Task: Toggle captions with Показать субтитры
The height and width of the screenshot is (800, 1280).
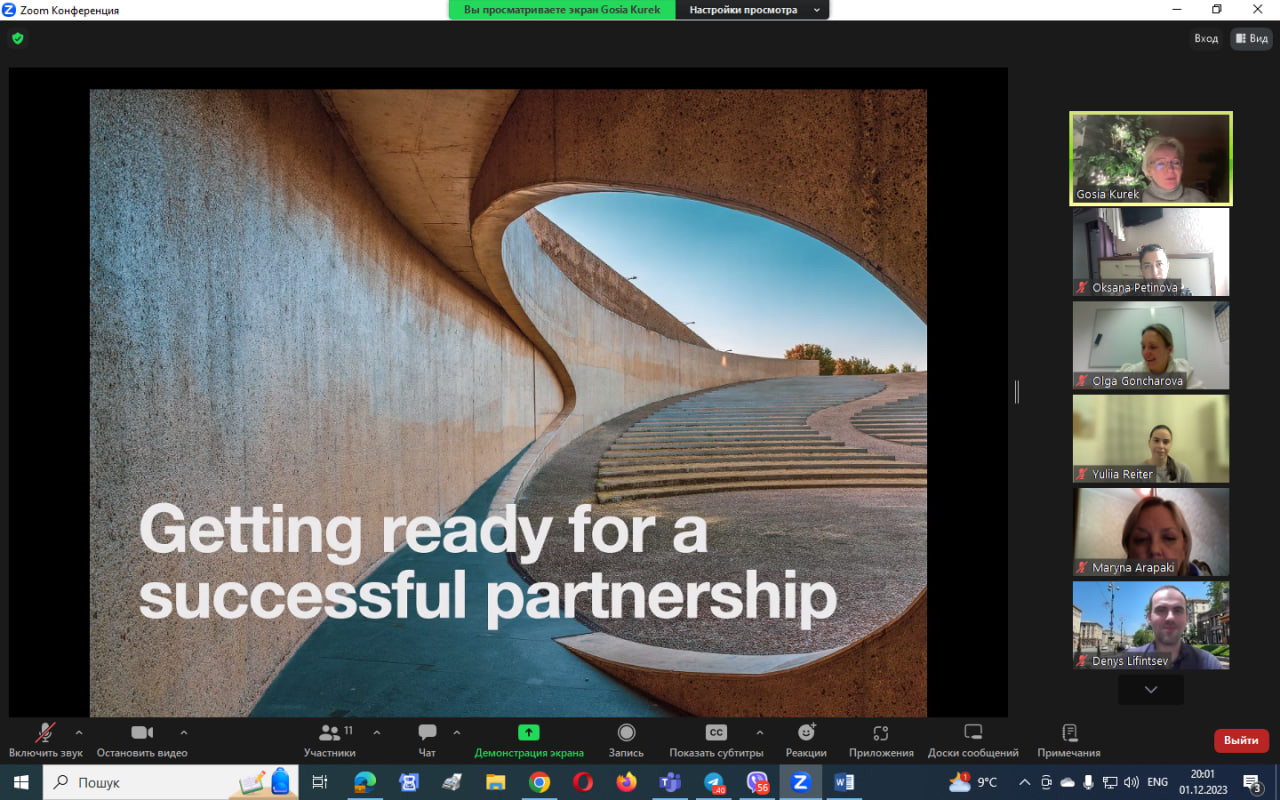Action: pyautogui.click(x=716, y=733)
